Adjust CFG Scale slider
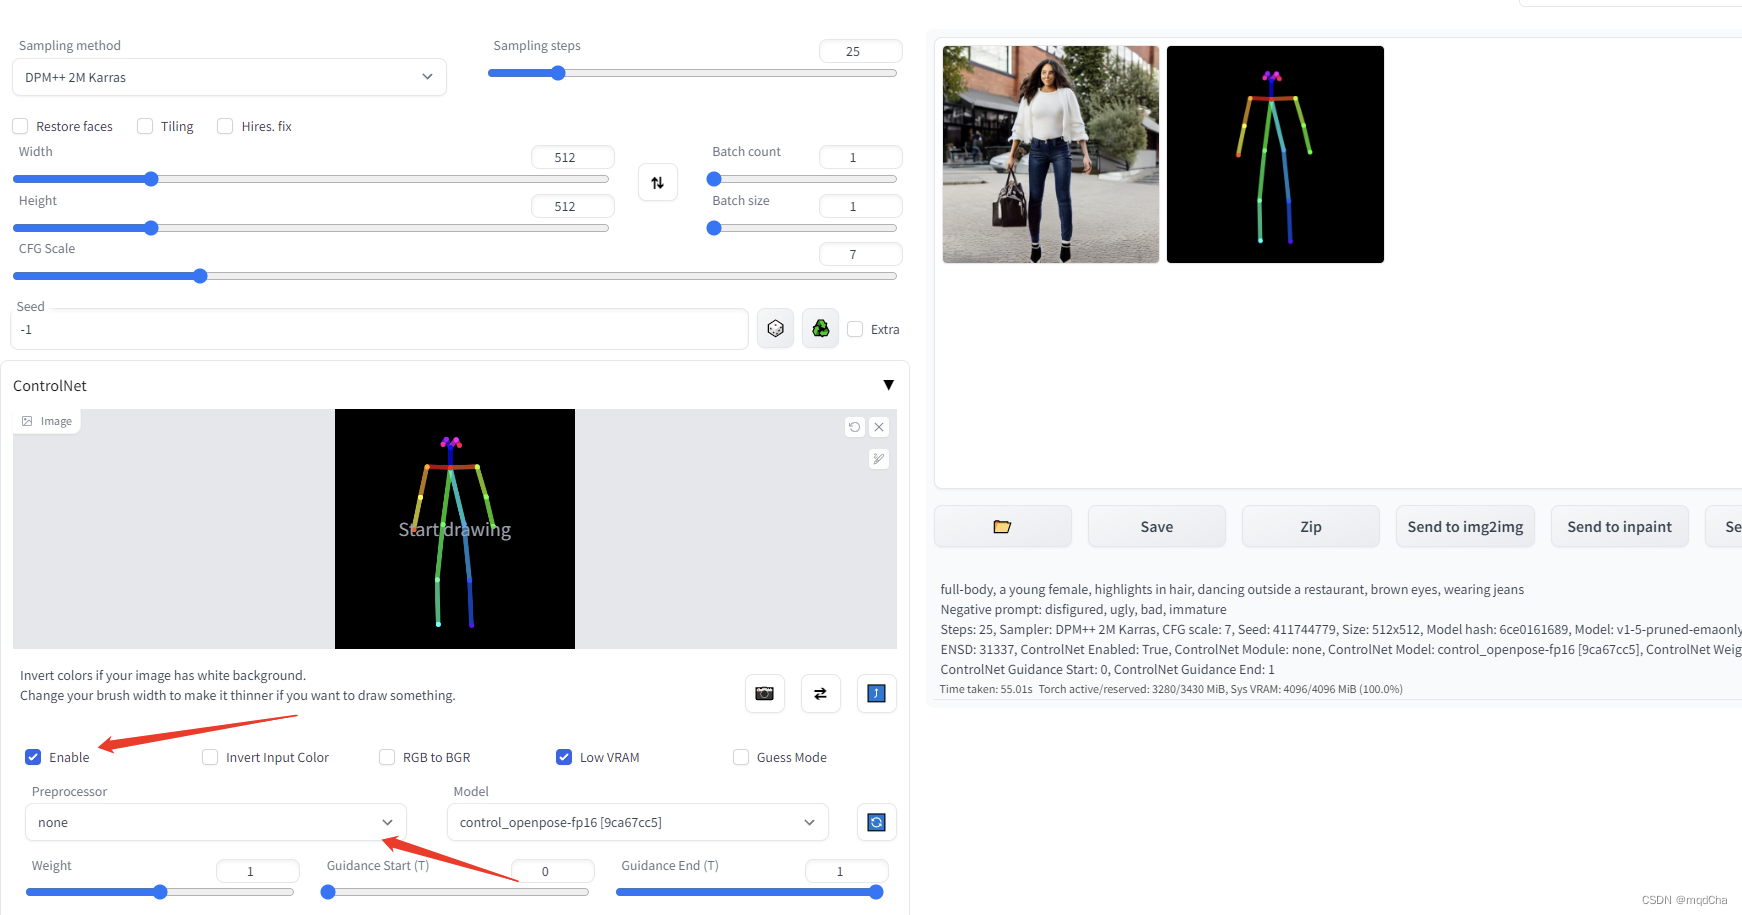 coord(455,276)
